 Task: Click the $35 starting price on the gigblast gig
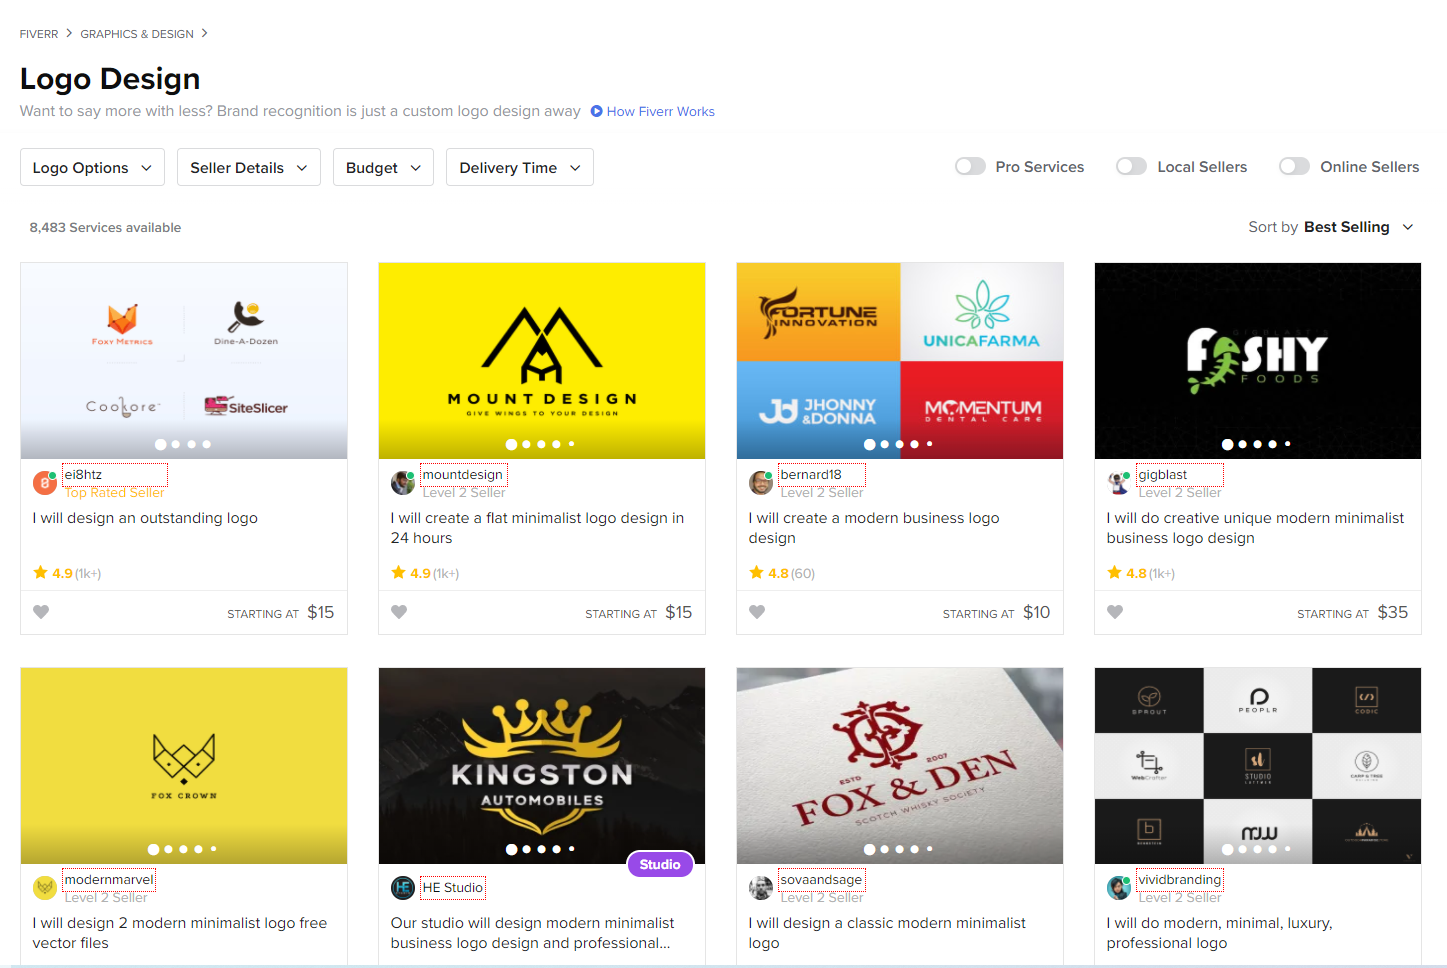1393,612
